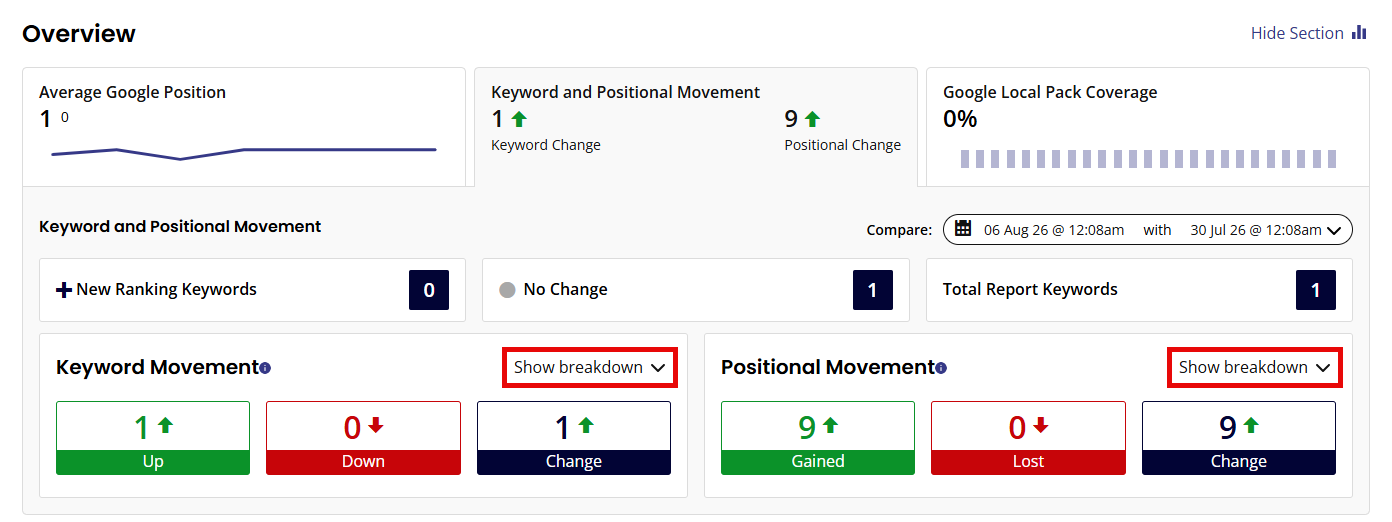Expand Keyword Movement's Show breakdown dropdown
Screen dimensions: 1392x522
click(x=590, y=367)
